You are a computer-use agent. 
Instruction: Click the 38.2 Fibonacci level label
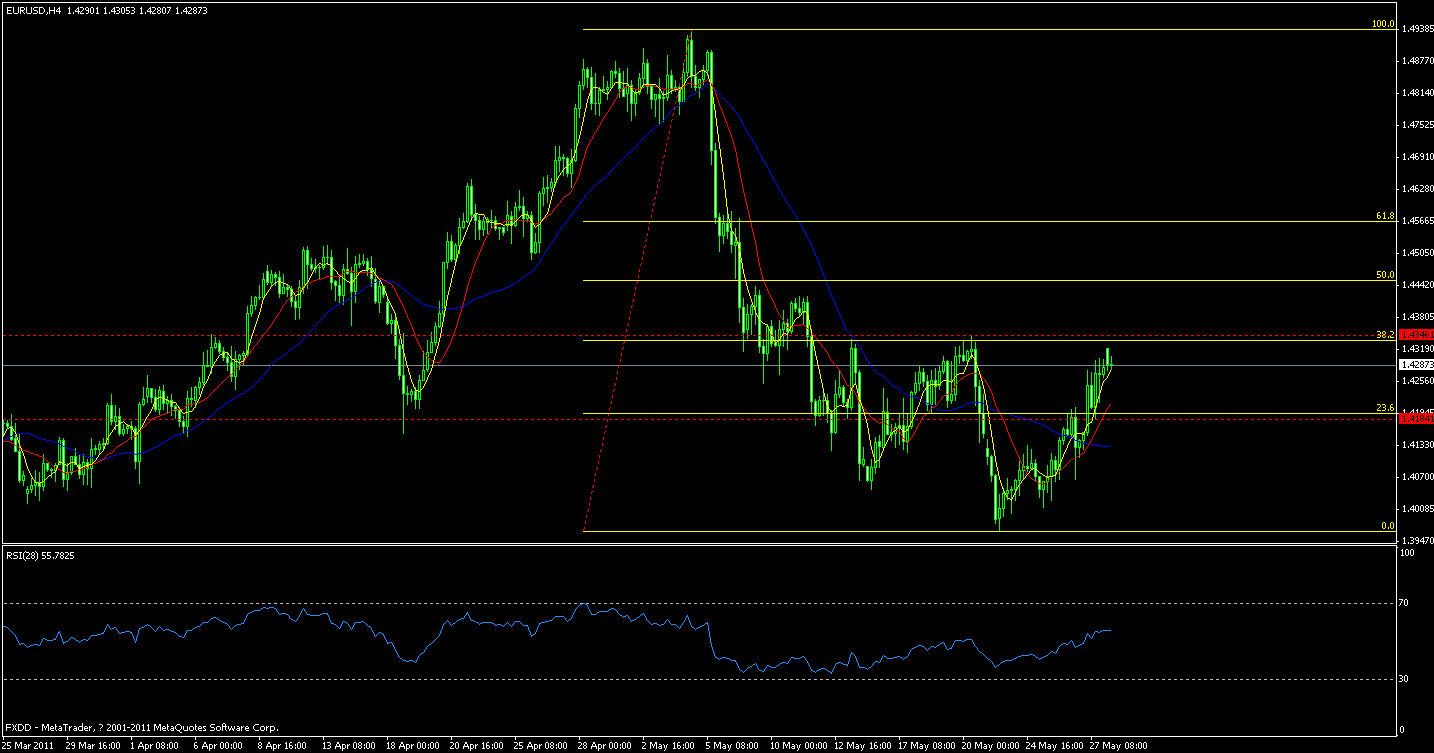pos(1388,335)
